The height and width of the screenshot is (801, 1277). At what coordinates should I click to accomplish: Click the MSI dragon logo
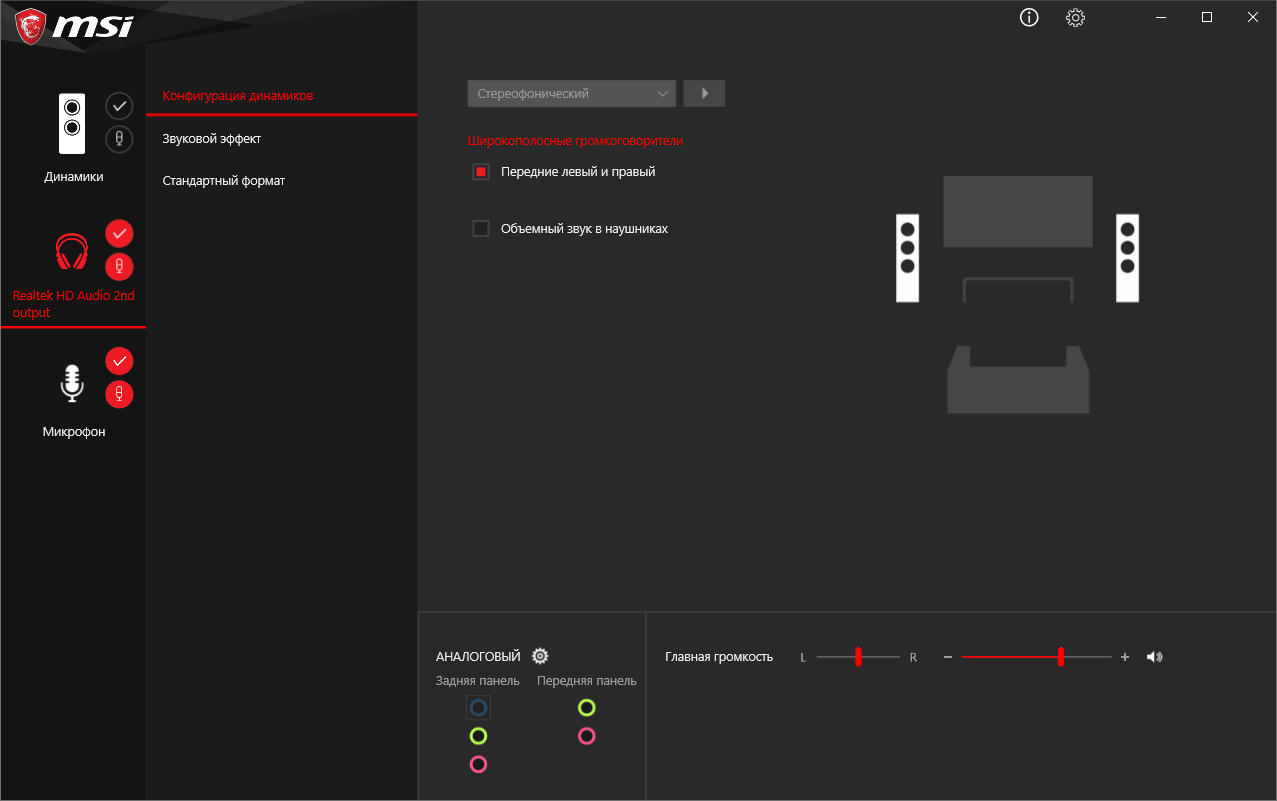29,26
